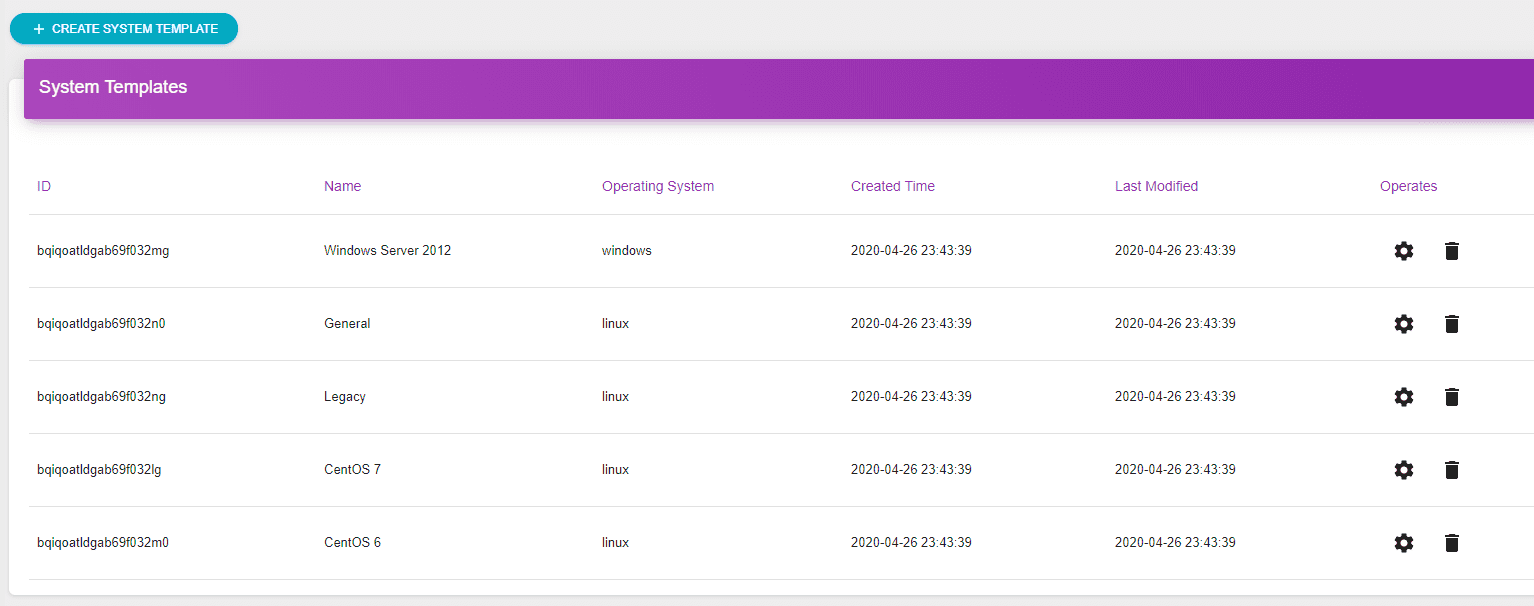Screen dimensions: 1534x606
Task: Delete the Windows Server 2012 template
Action: pyautogui.click(x=1452, y=251)
